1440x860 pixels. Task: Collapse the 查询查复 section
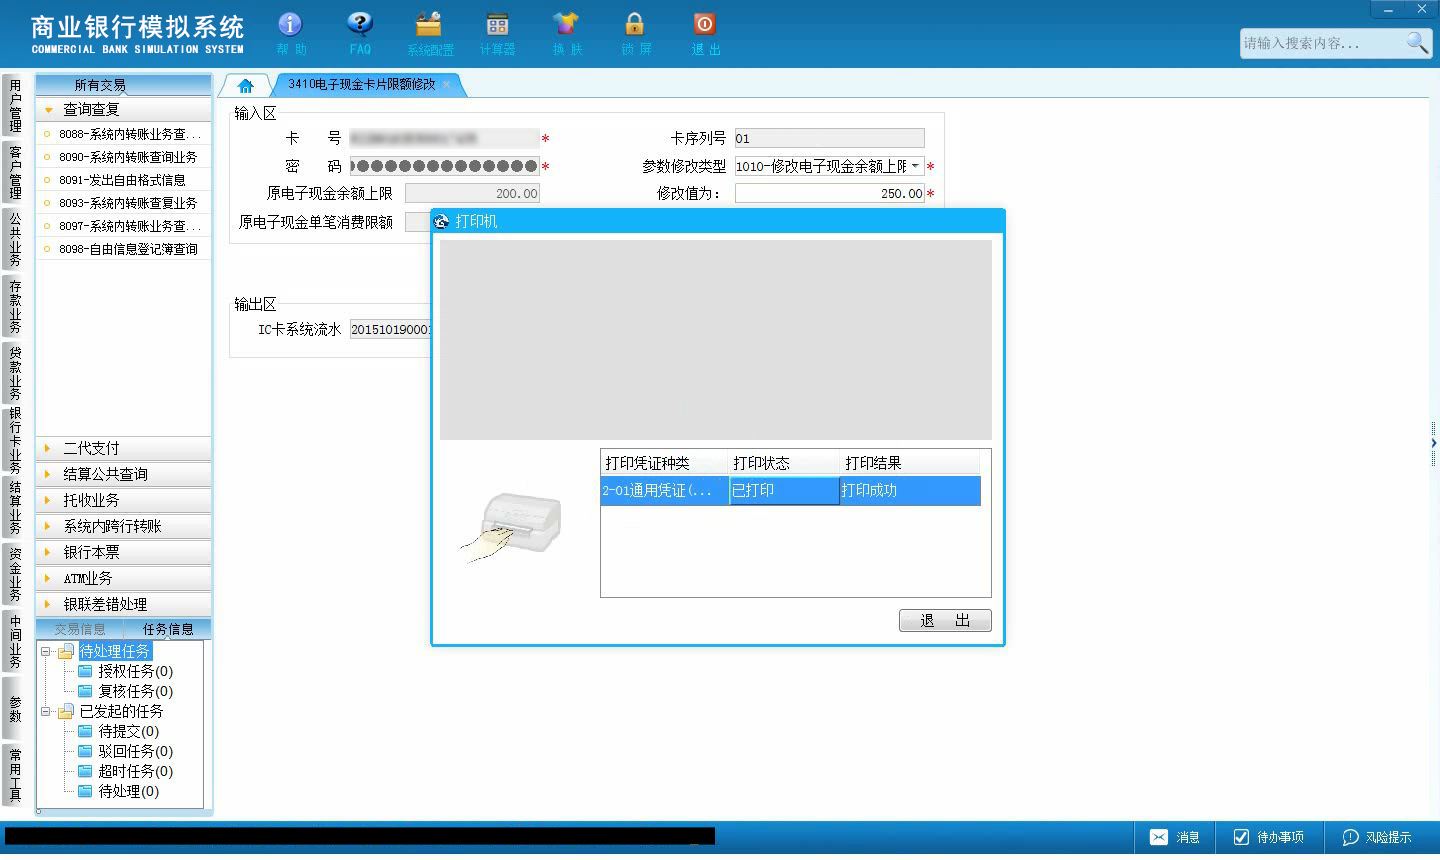pos(124,109)
